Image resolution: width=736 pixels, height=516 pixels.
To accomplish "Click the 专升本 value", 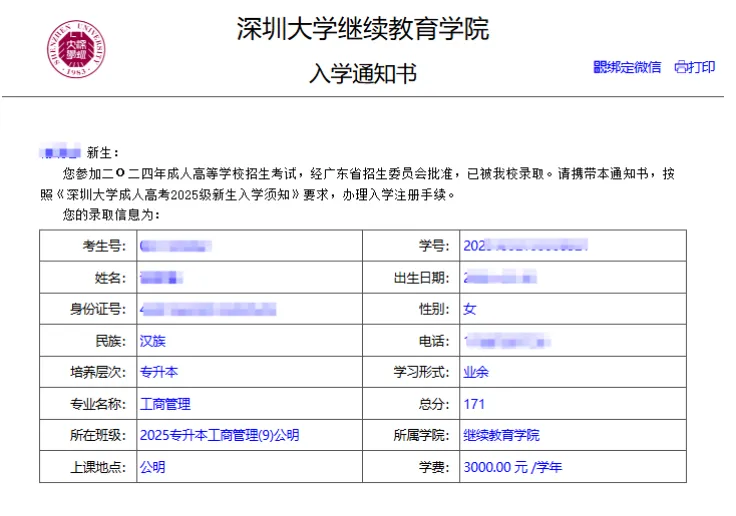I will point(159,372).
